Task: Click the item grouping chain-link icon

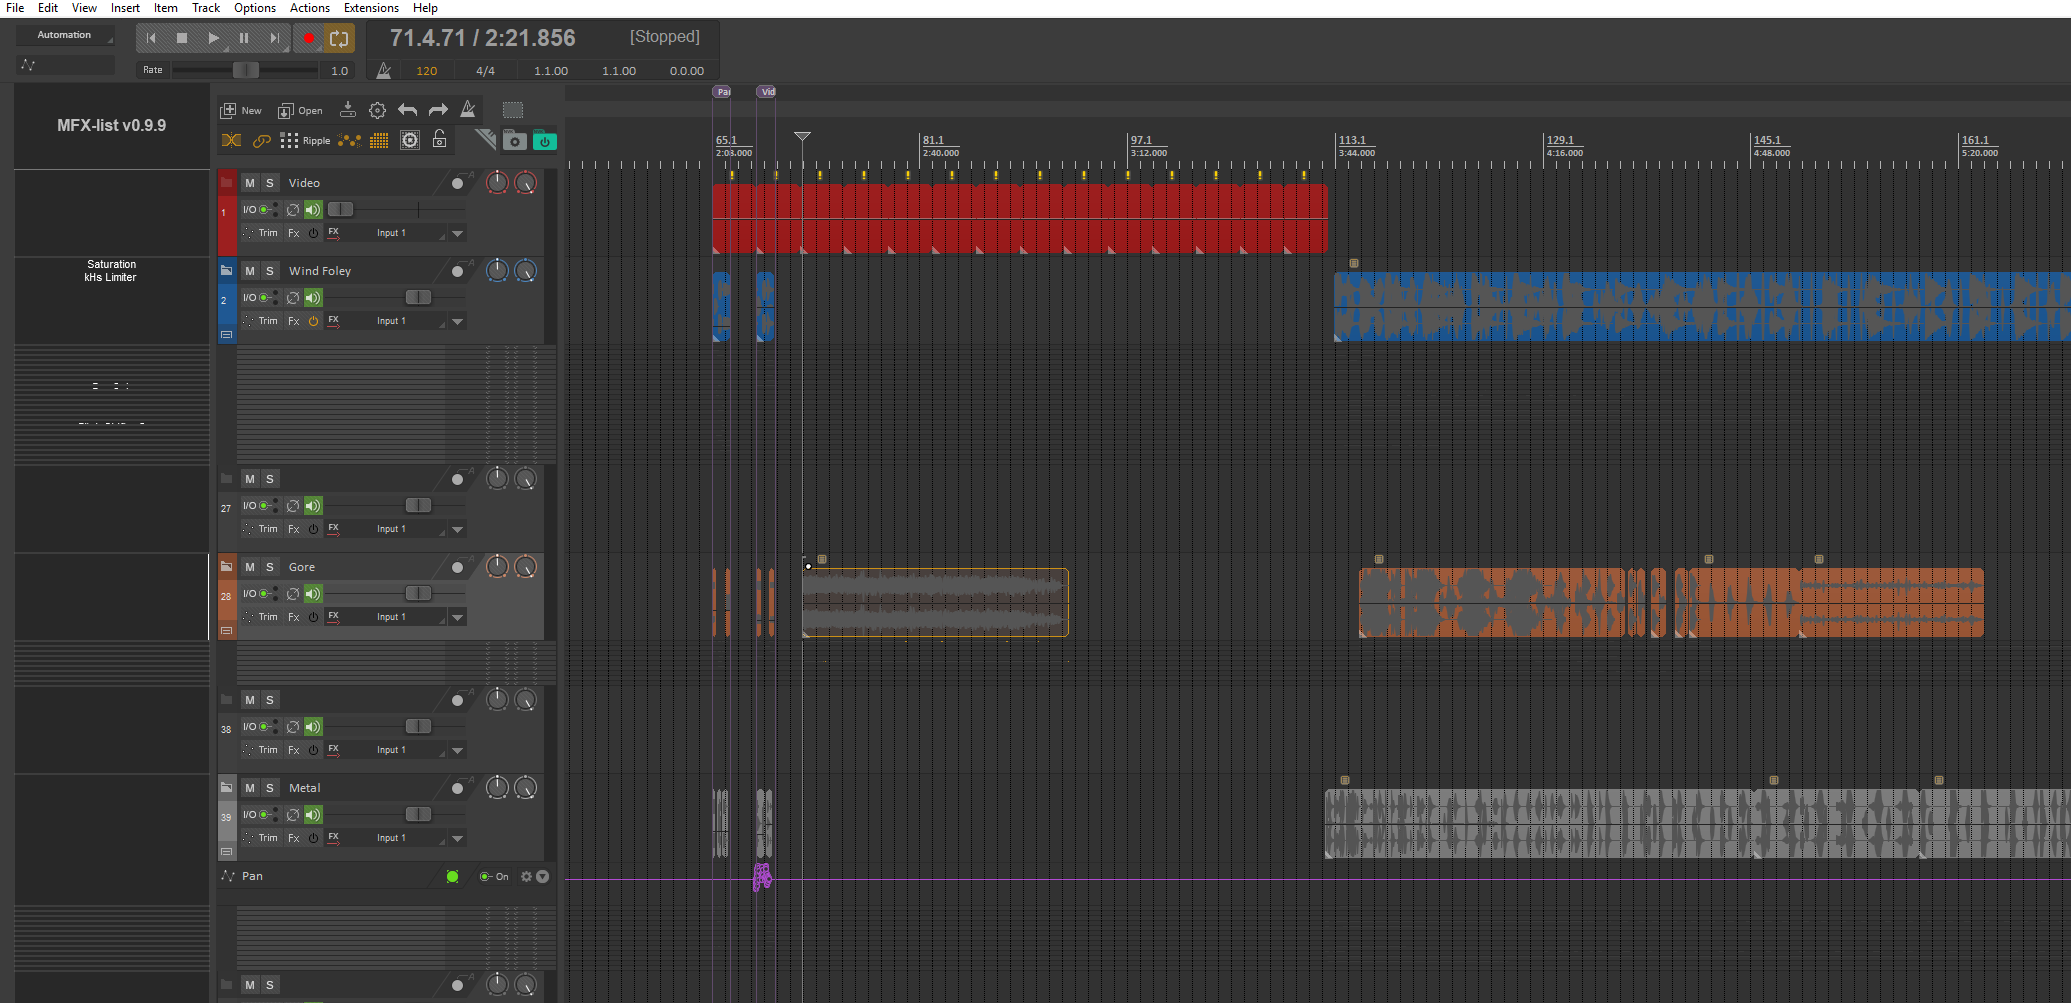Action: [x=261, y=141]
